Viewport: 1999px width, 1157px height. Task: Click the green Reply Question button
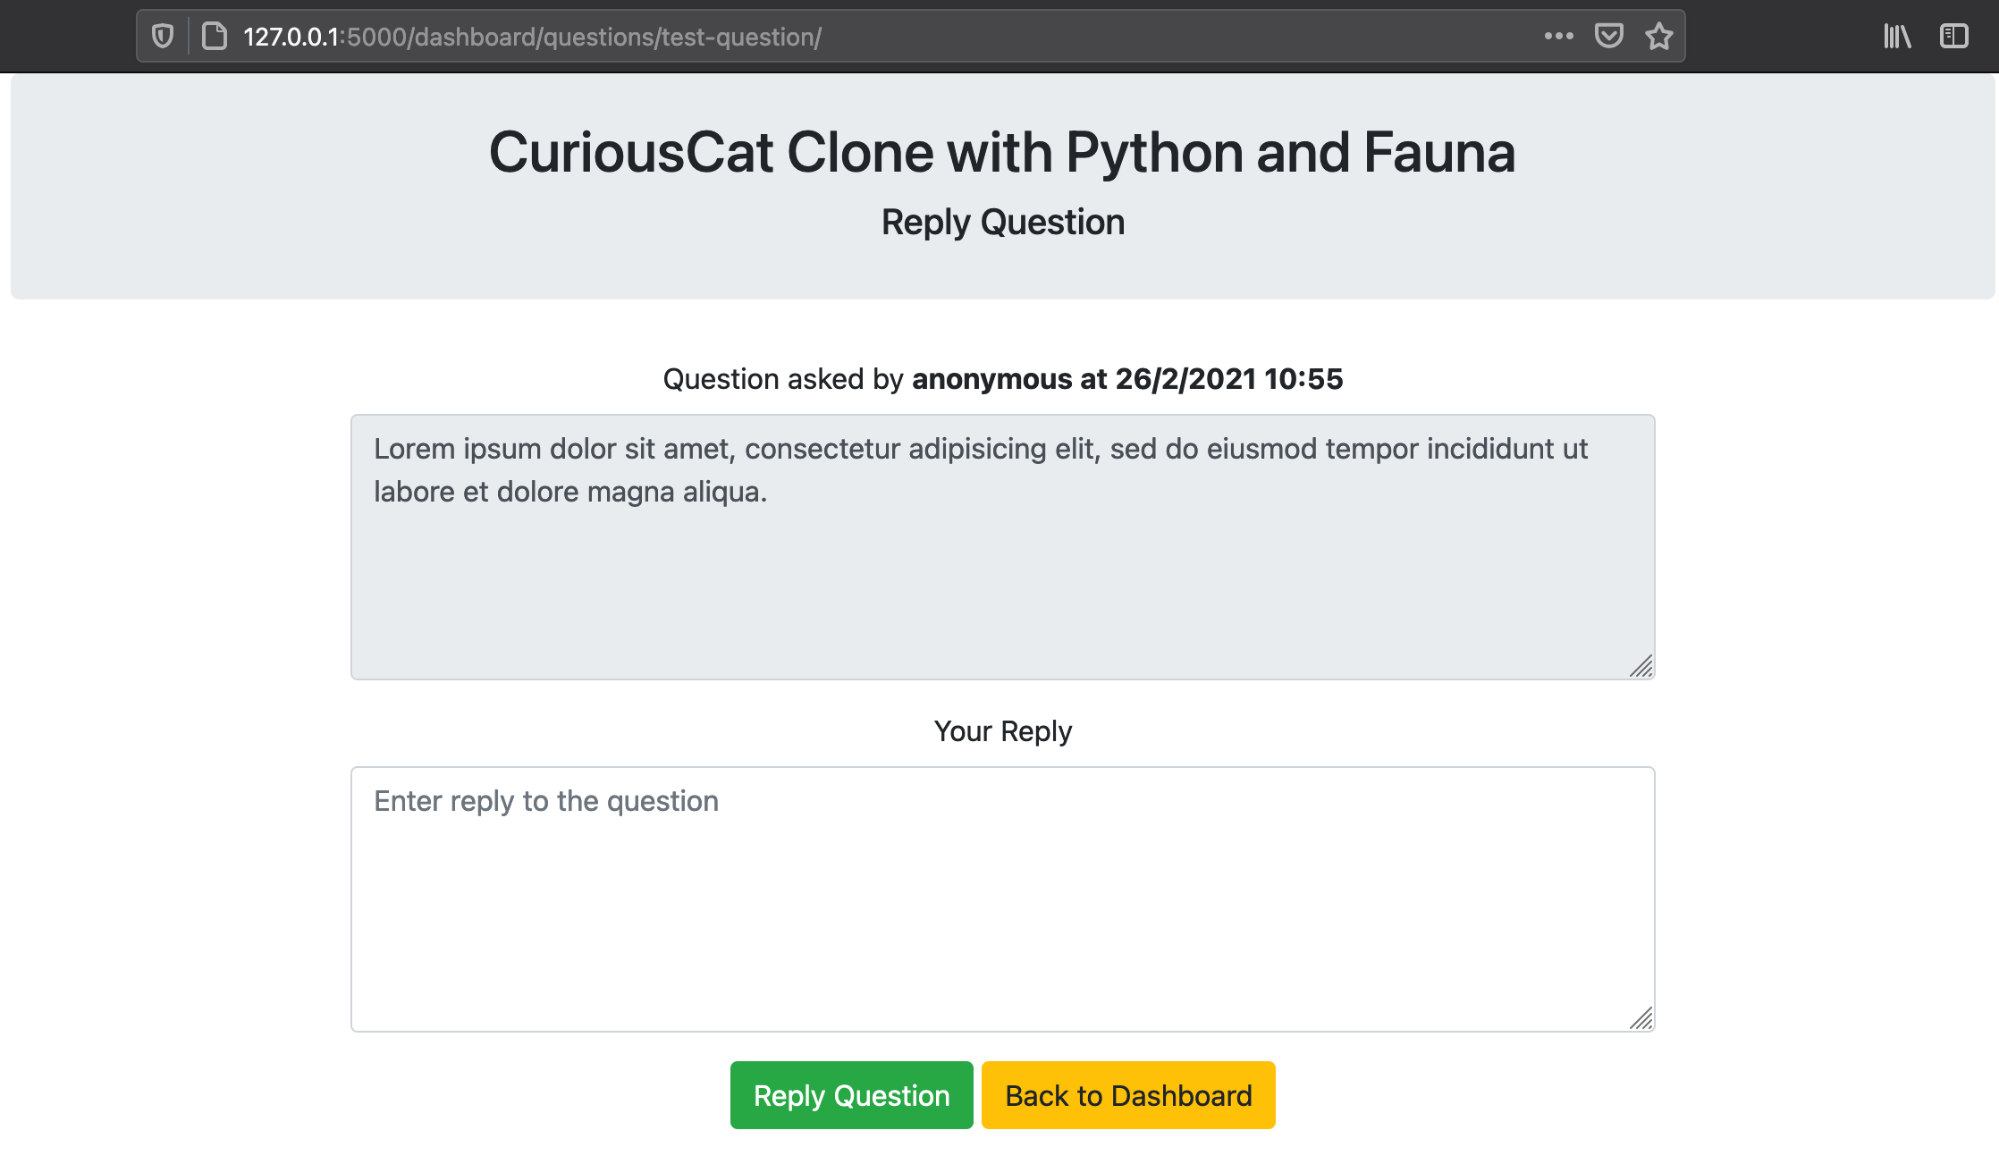click(851, 1095)
